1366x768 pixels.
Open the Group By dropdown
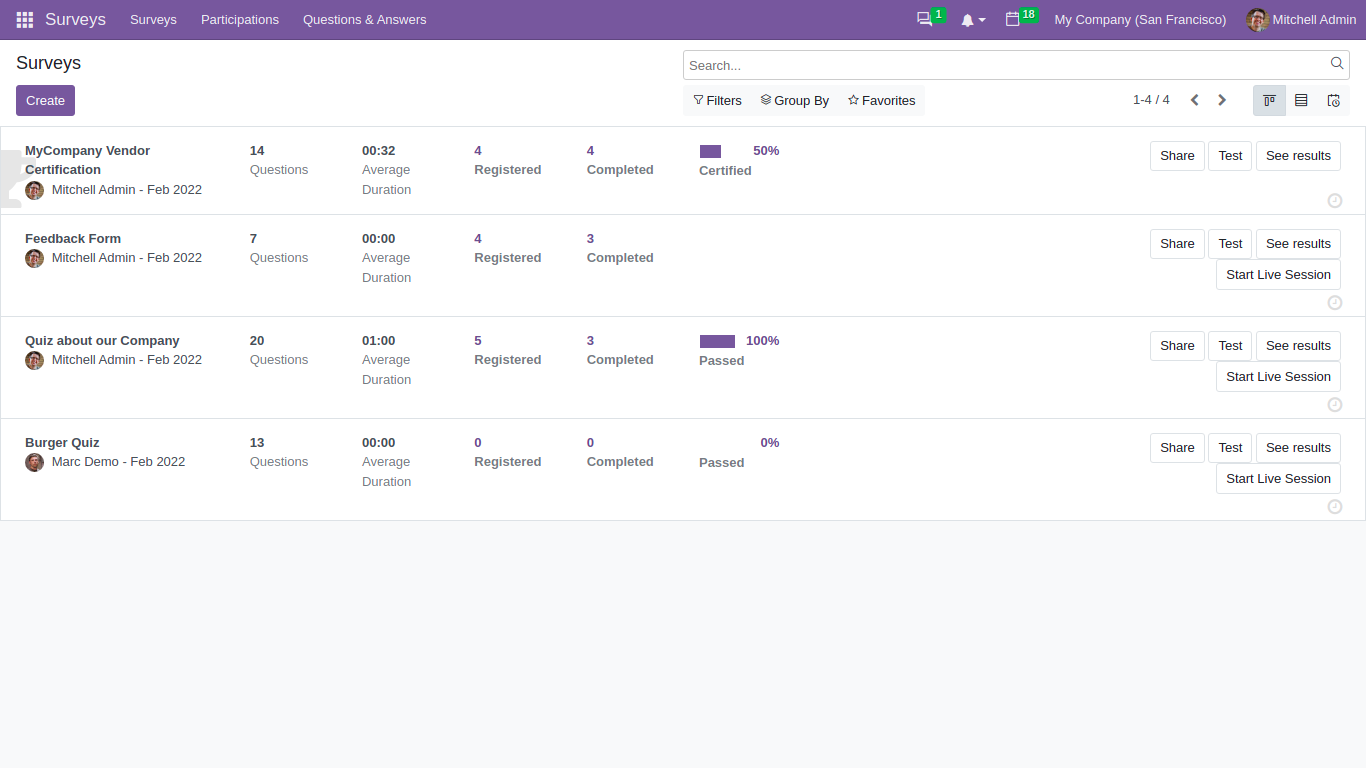[x=795, y=100]
